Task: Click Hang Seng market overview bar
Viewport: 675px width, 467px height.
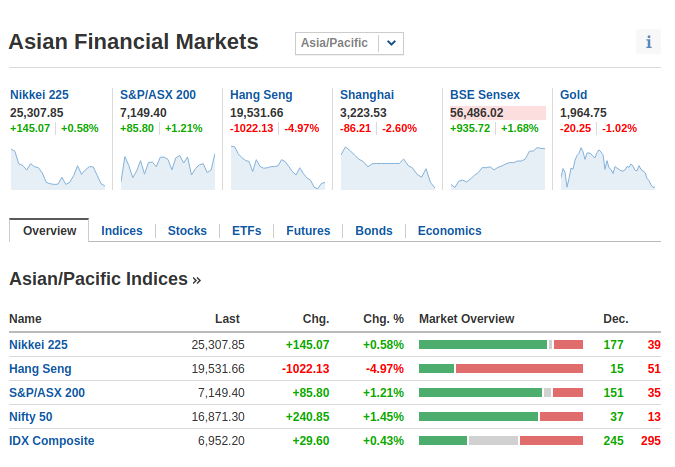Action: coord(501,369)
